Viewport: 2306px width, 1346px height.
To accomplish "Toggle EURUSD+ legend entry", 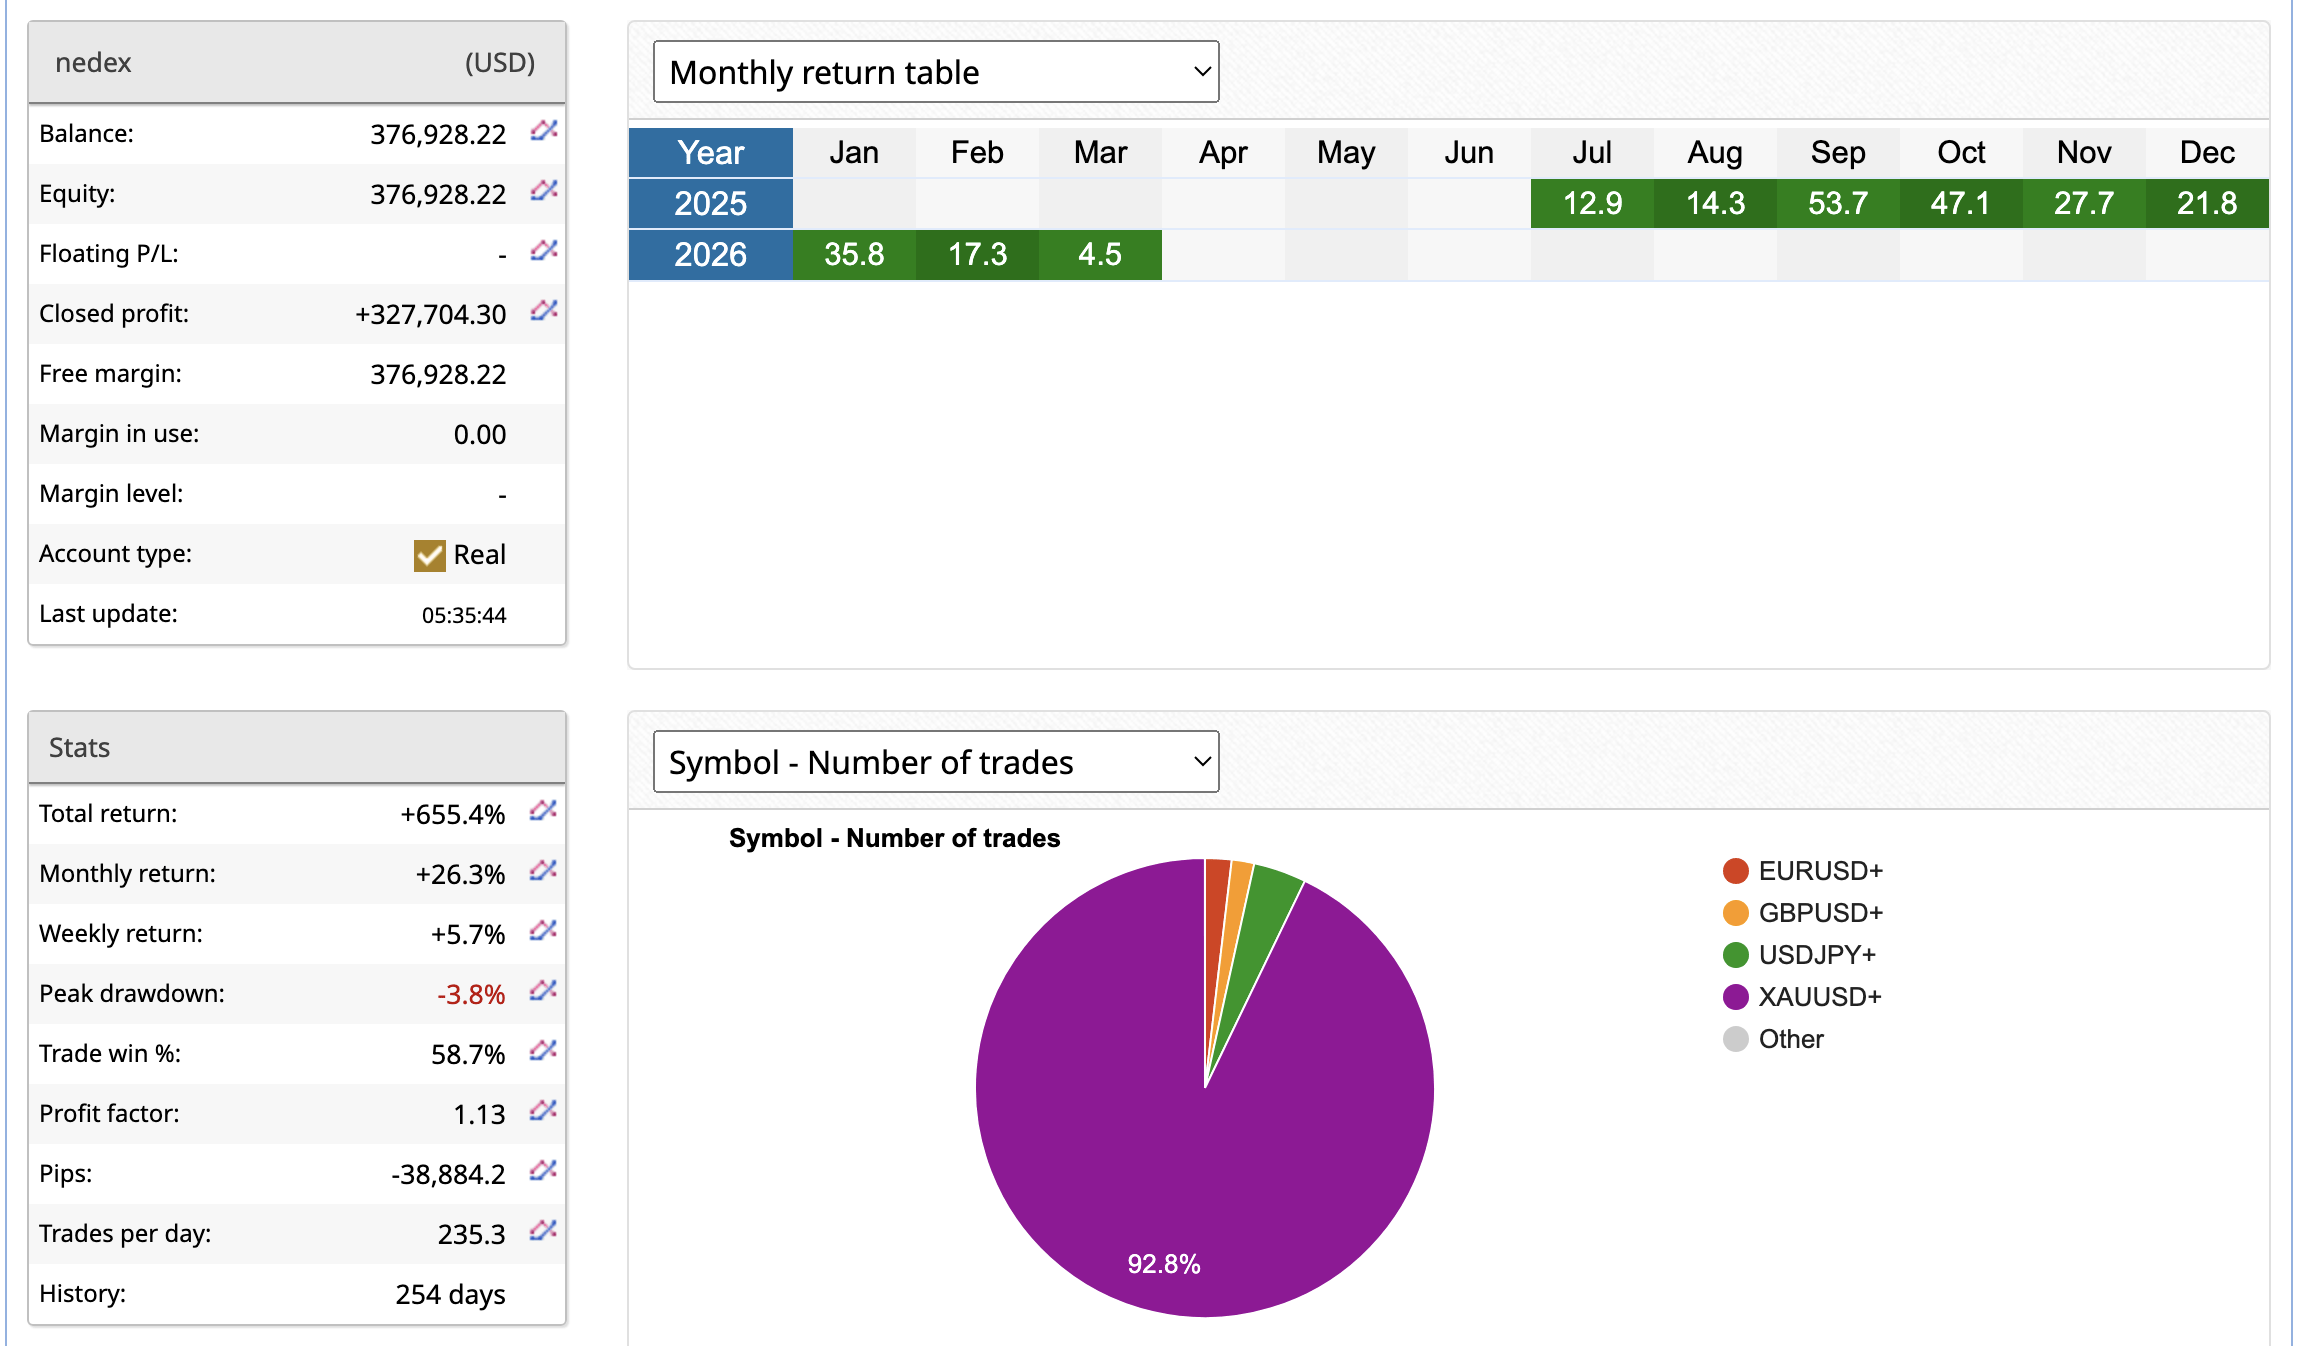I will tap(1819, 871).
